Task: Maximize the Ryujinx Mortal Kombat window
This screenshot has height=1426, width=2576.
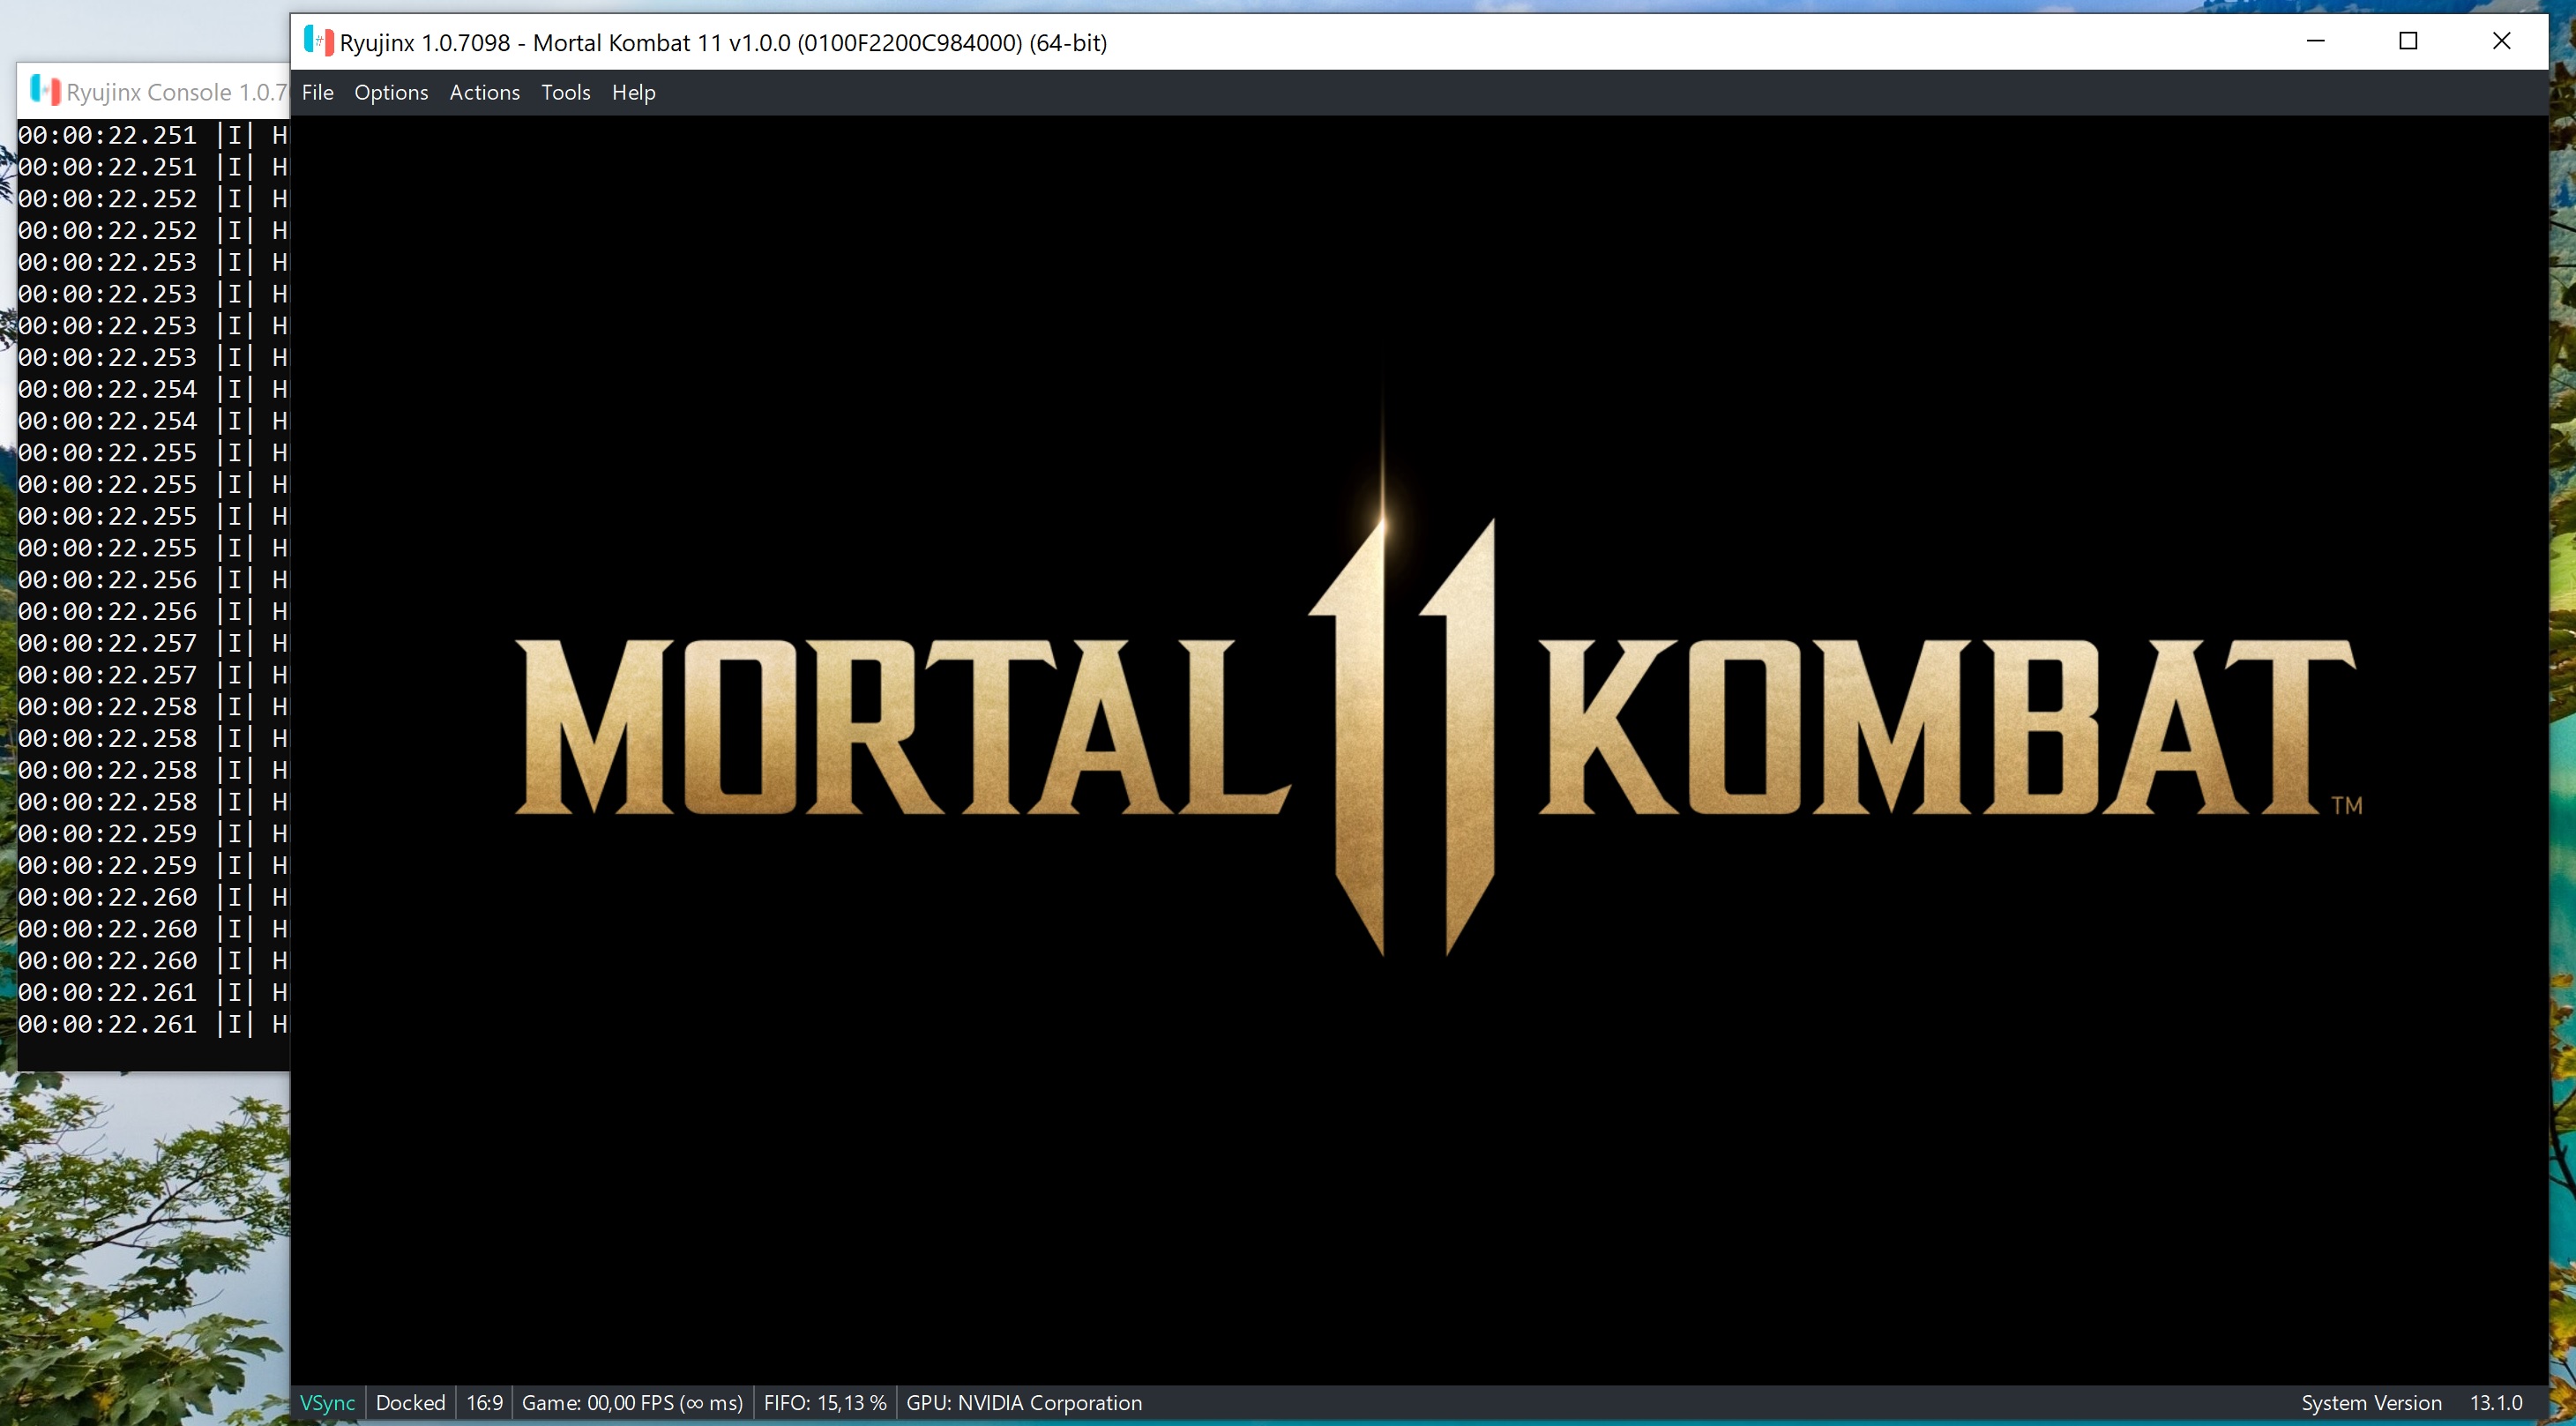Action: pyautogui.click(x=2408, y=41)
